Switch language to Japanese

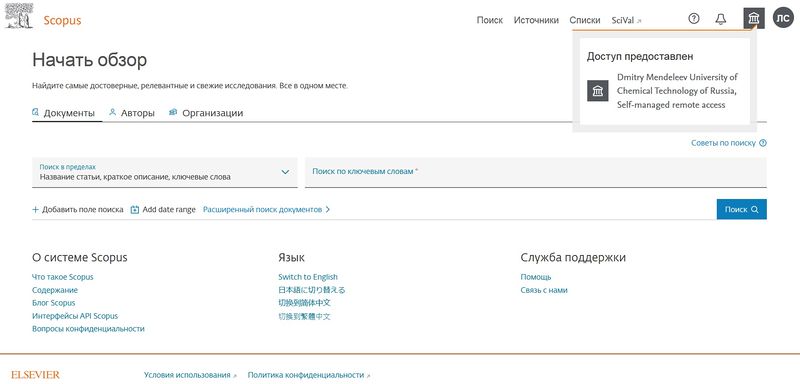click(x=312, y=290)
